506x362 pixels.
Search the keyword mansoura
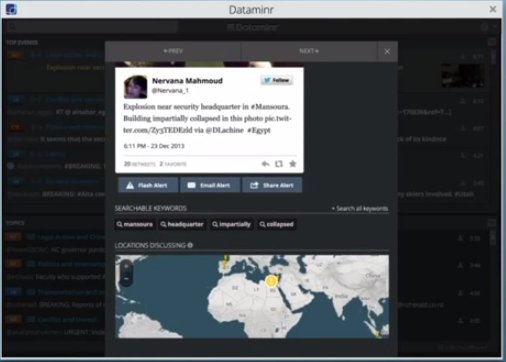click(135, 224)
